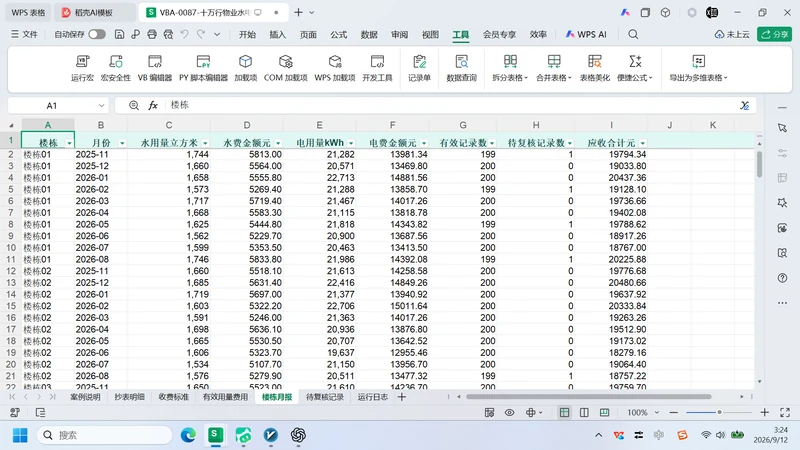Open the 视图 ribbon tab
Screen dimensions: 800x450
[430, 34]
